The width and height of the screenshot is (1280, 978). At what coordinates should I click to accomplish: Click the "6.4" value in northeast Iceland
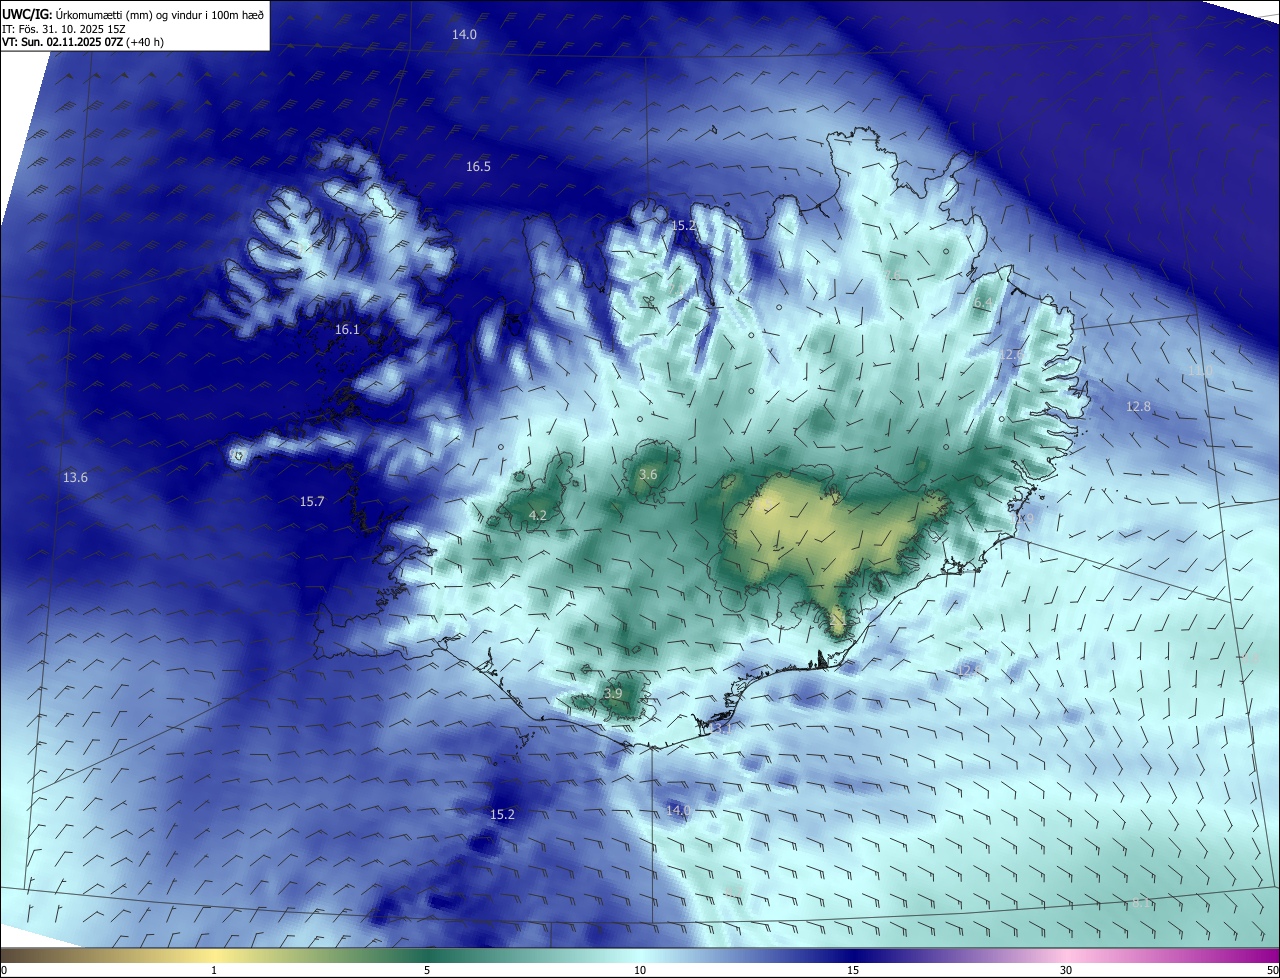(x=983, y=303)
